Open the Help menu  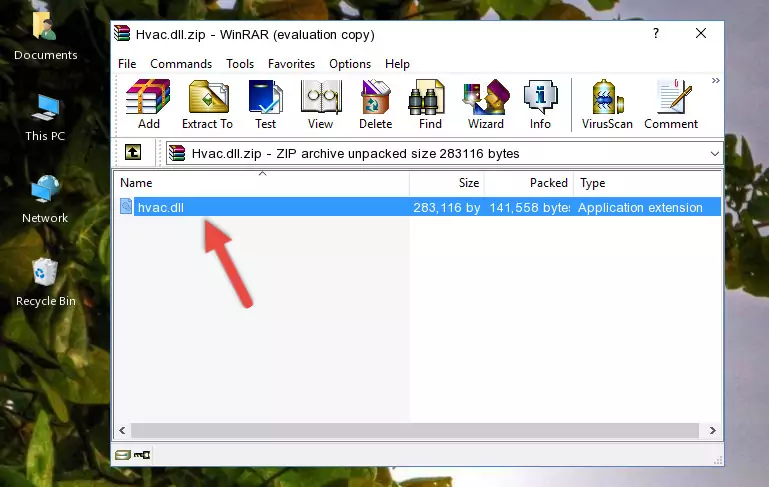(x=397, y=64)
